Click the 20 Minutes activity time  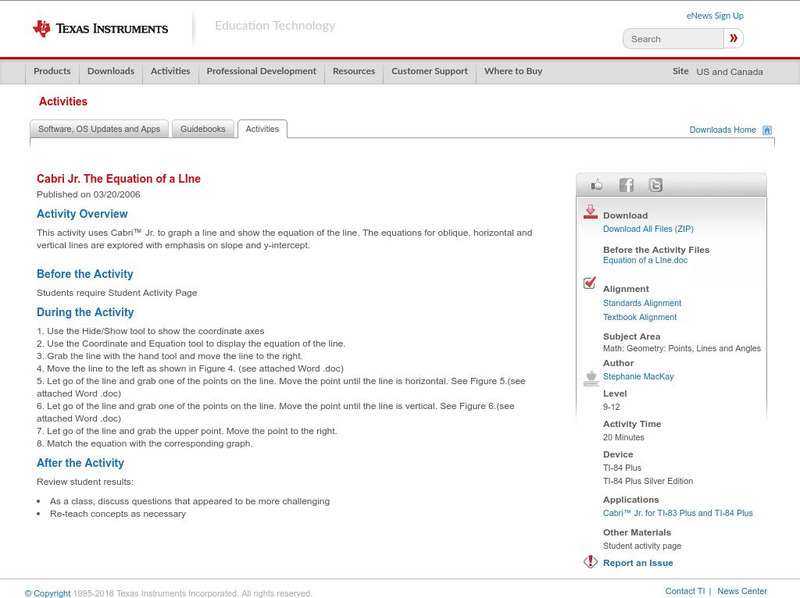(x=623, y=438)
